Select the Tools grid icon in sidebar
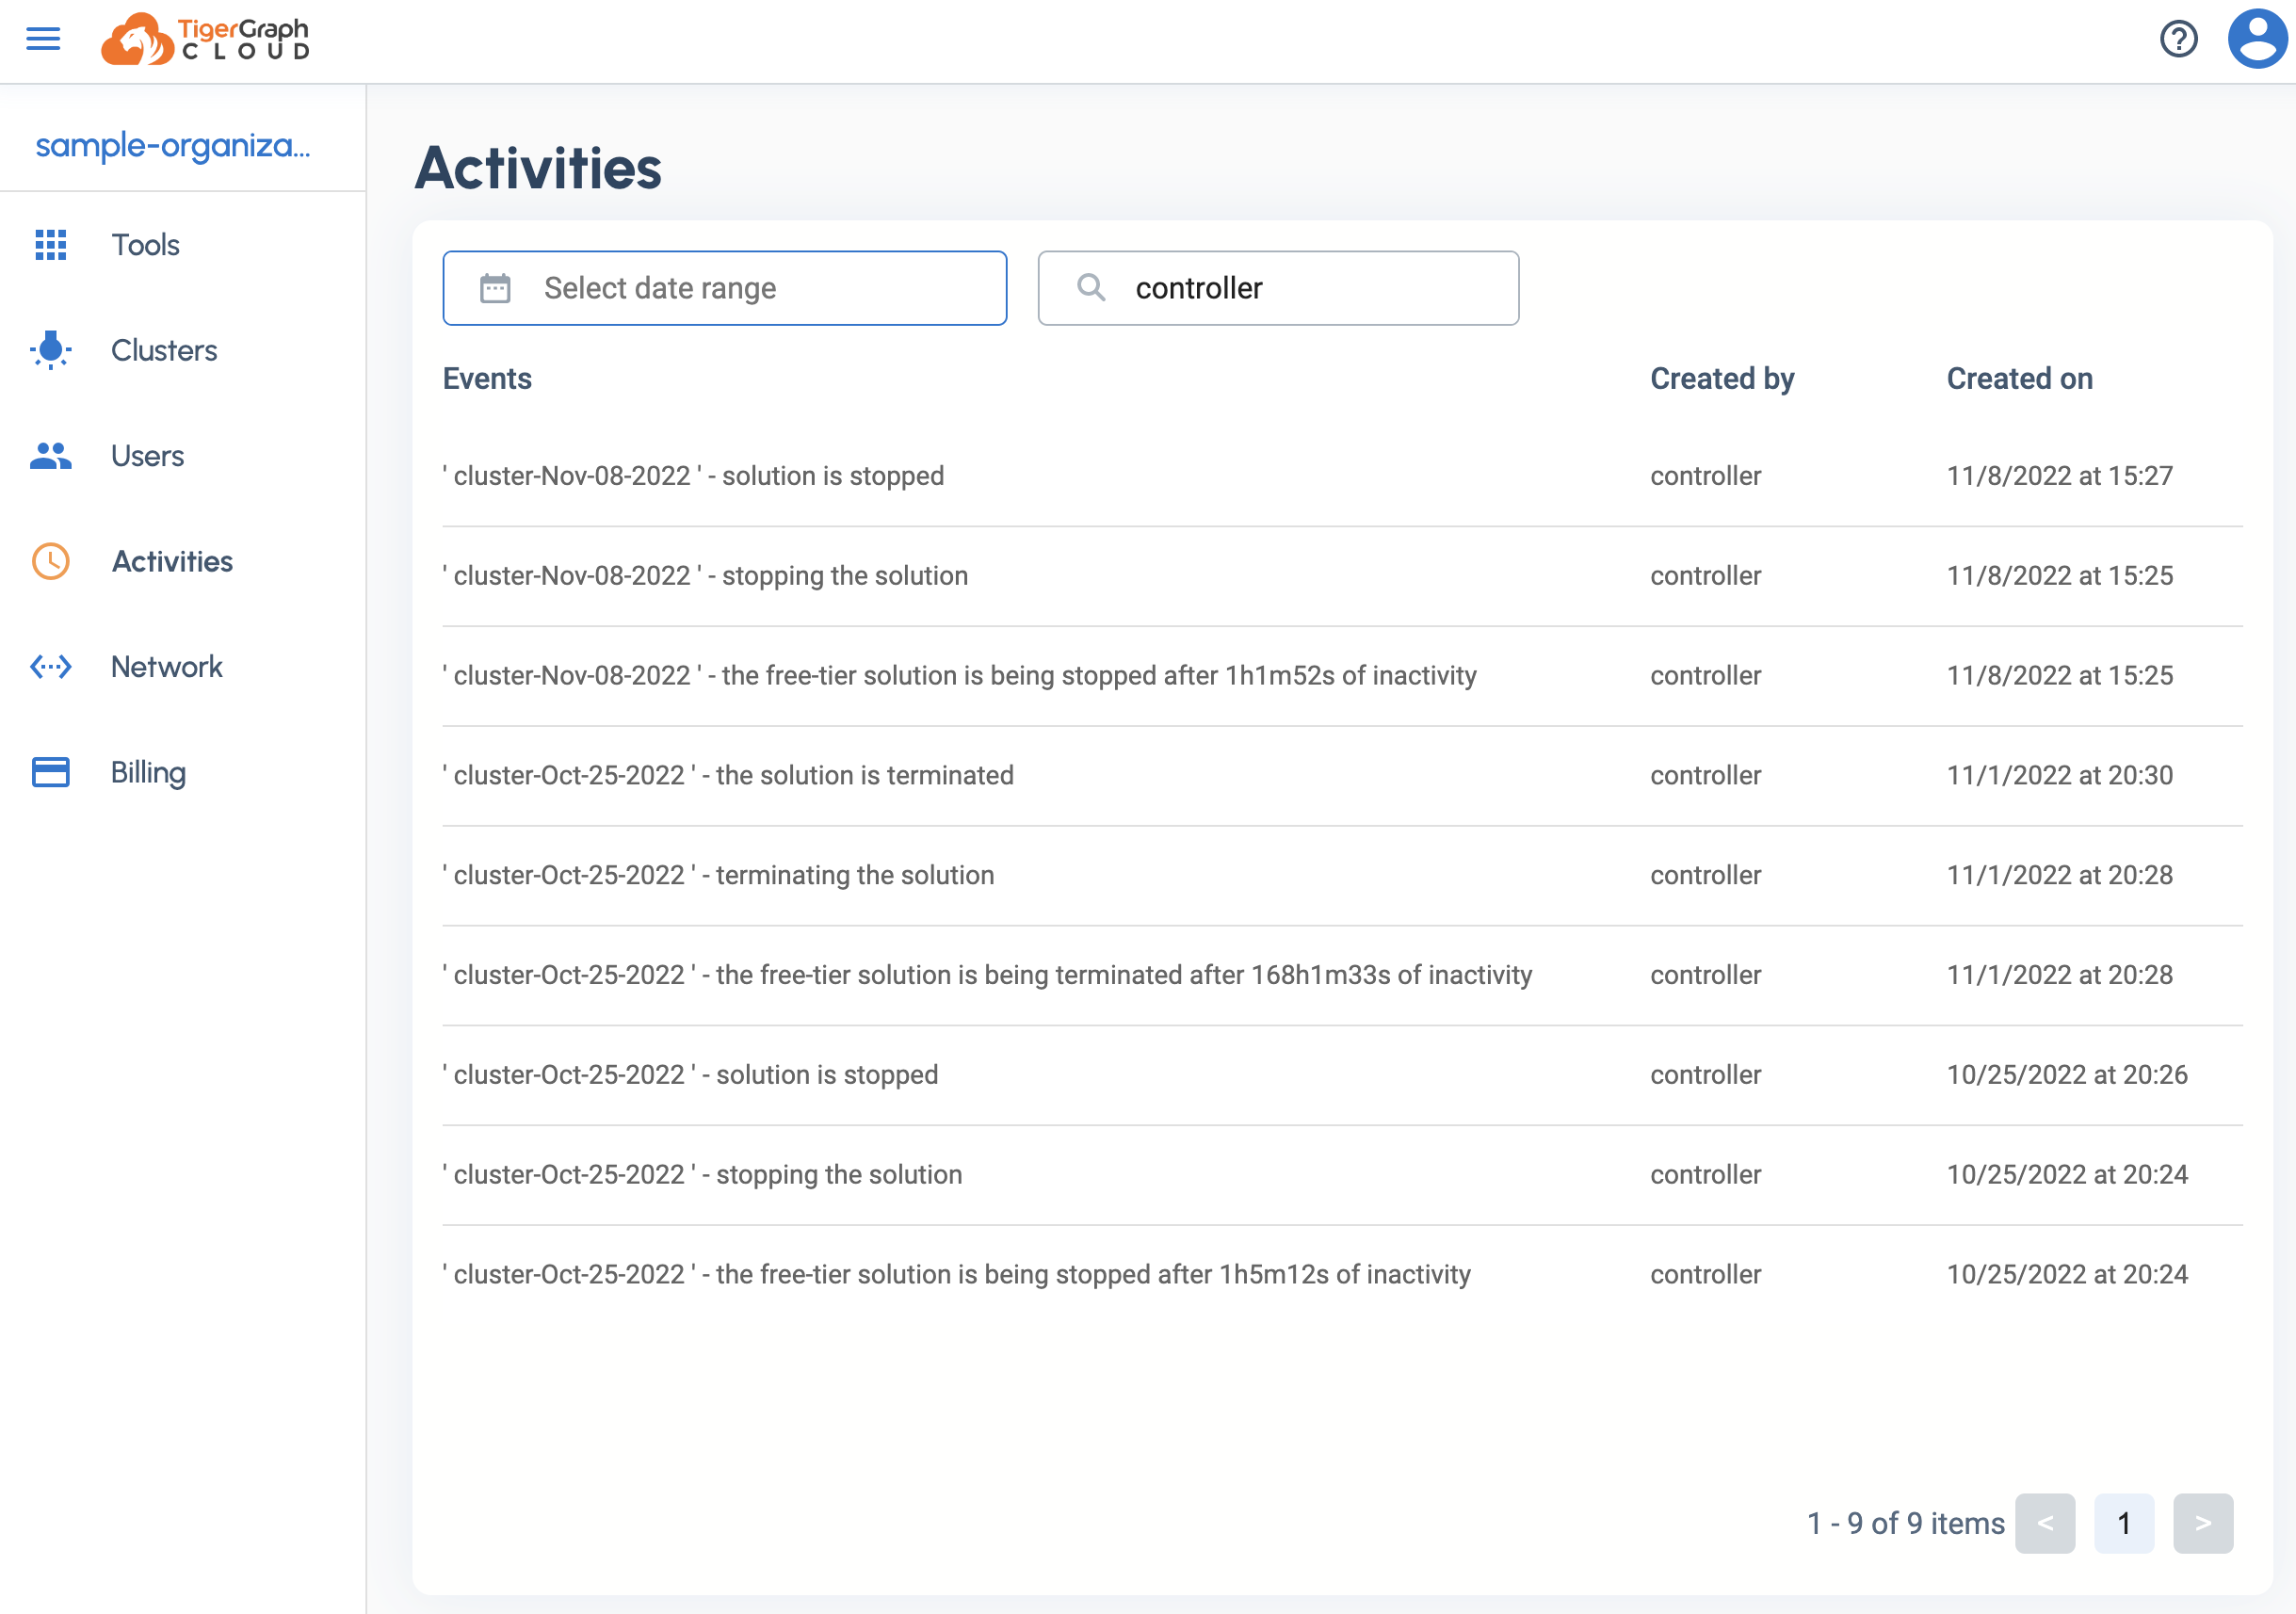 (50, 245)
